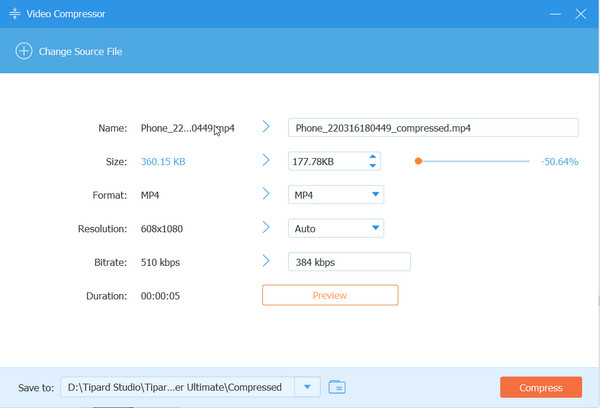Close the Video Compressor window
The image size is (600, 408).
click(x=582, y=15)
